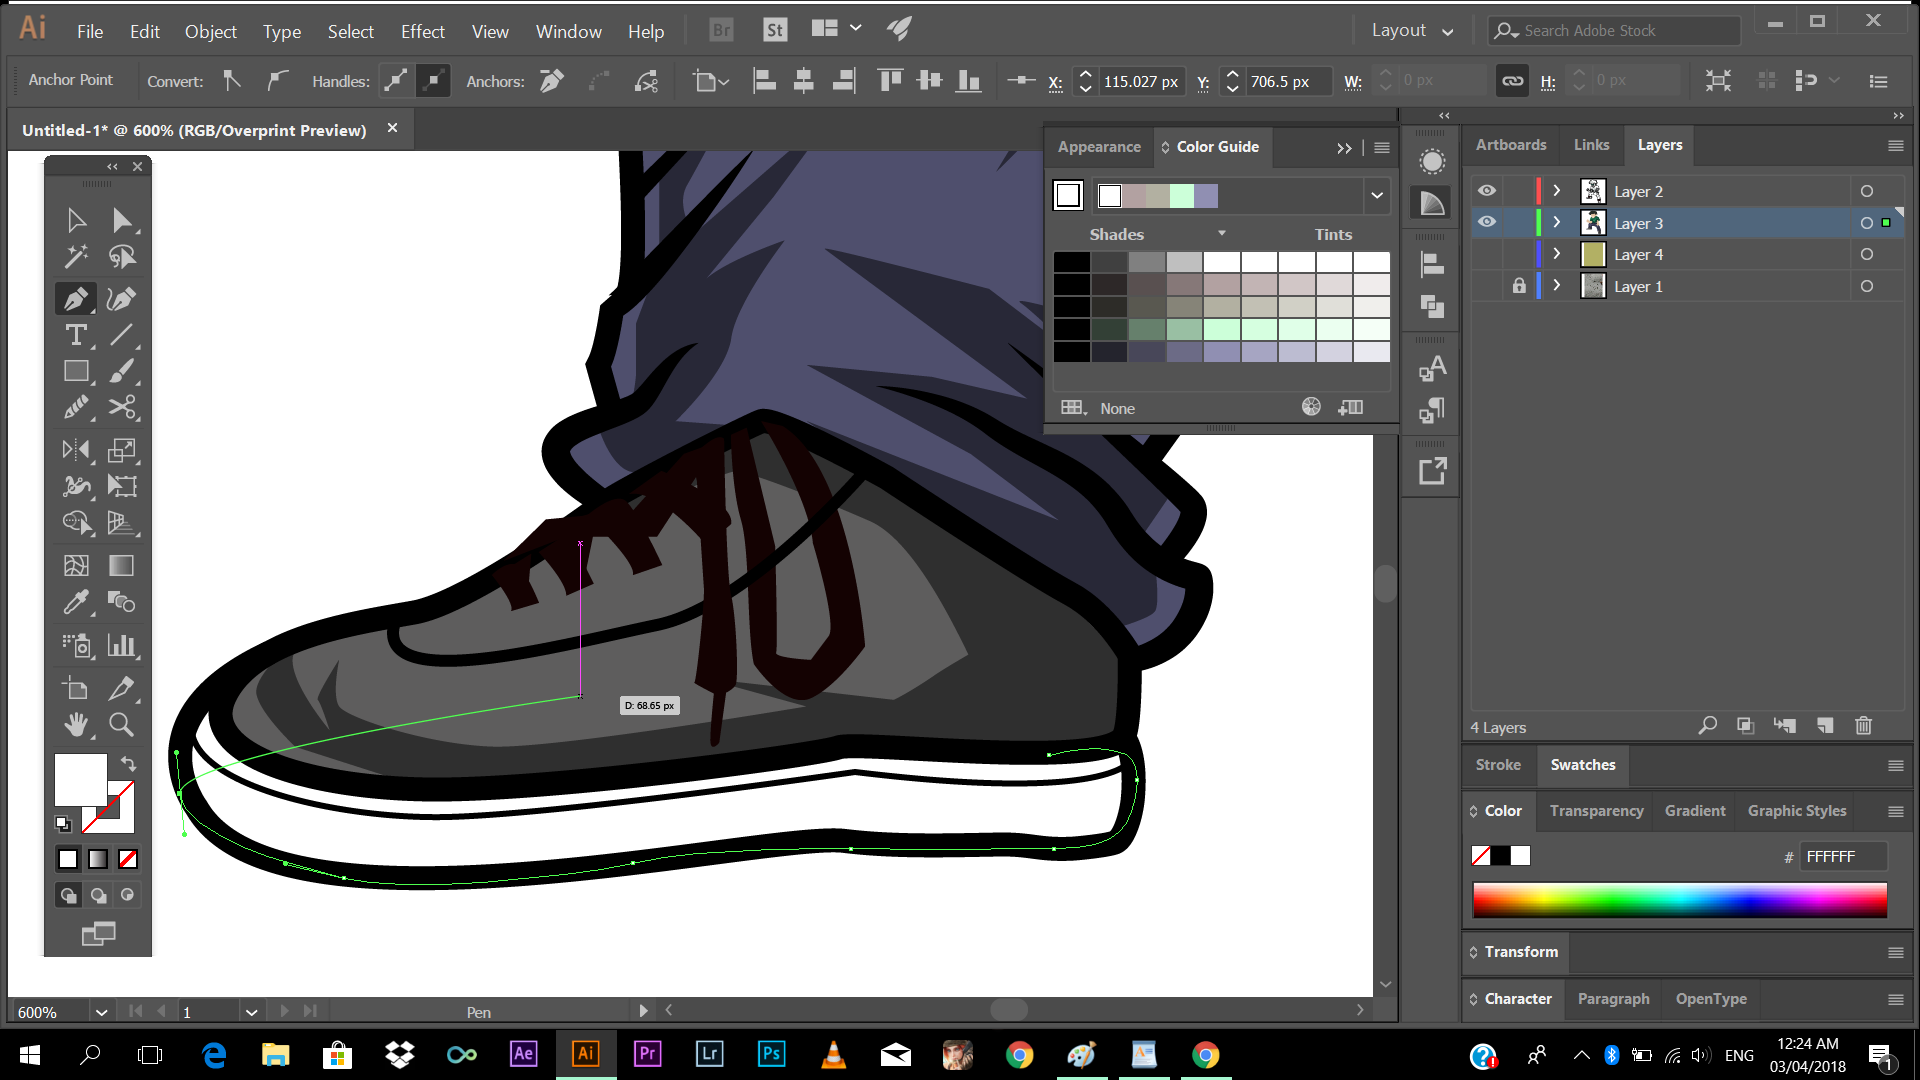Open Layers panel options menu
This screenshot has width=1920, height=1080.
coord(1895,146)
